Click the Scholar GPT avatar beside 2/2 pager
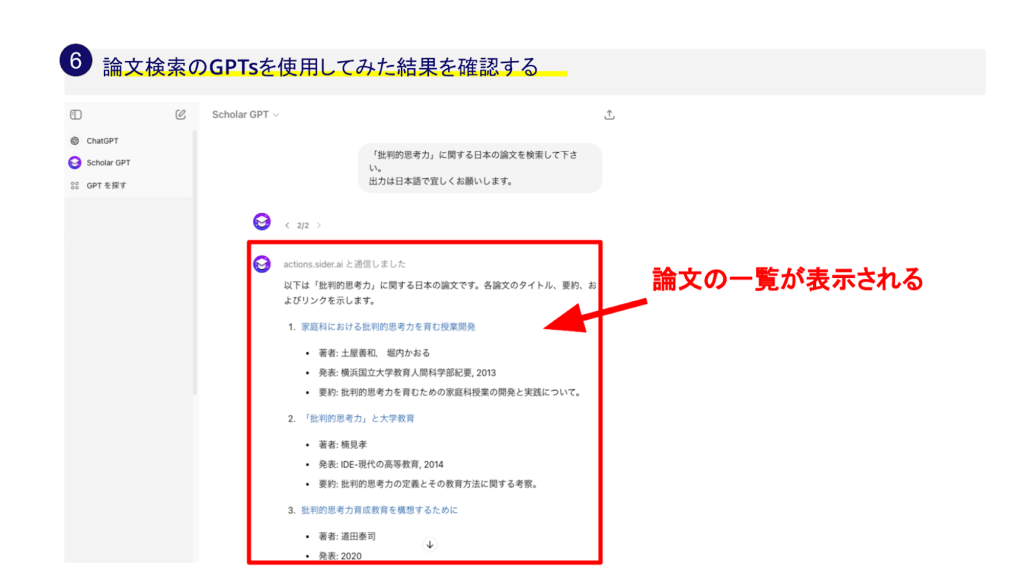Screen dimensions: 1024x576 (261, 222)
